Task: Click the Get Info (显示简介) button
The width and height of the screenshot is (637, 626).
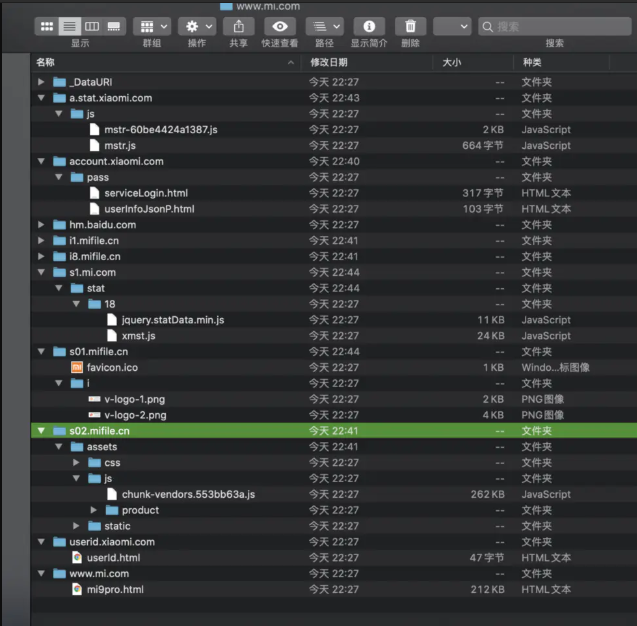Action: [369, 26]
